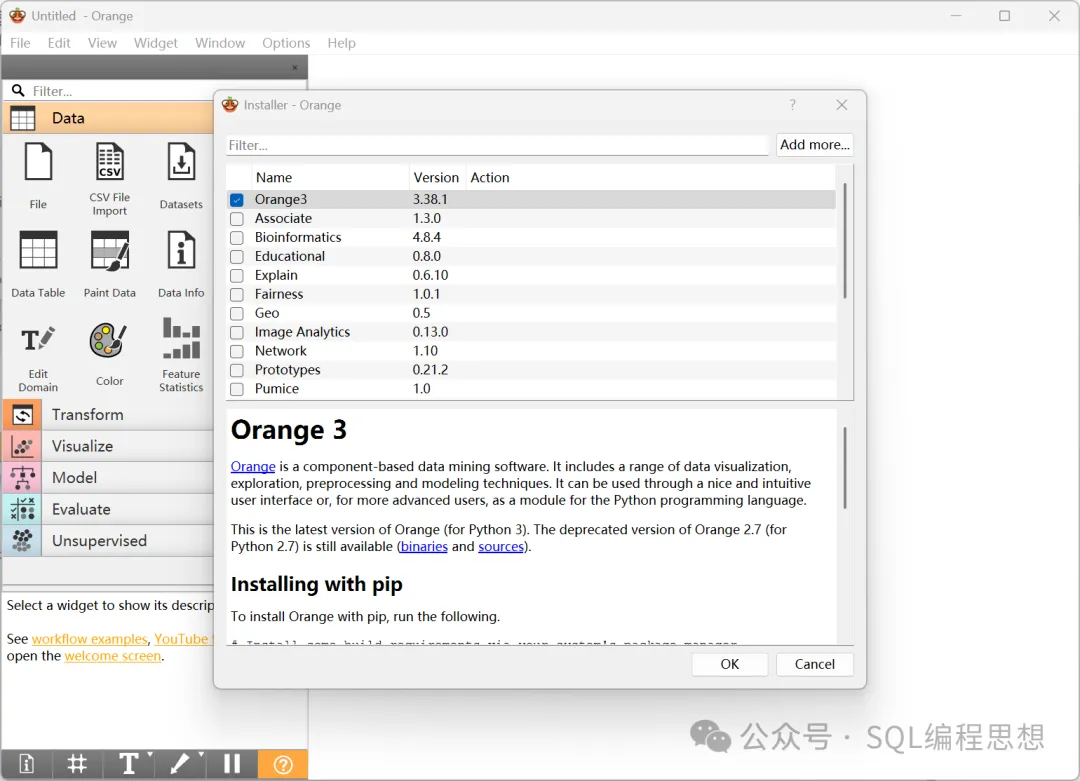Click the text annotation tool in bottom toolbar
The height and width of the screenshot is (781, 1080).
(129, 764)
